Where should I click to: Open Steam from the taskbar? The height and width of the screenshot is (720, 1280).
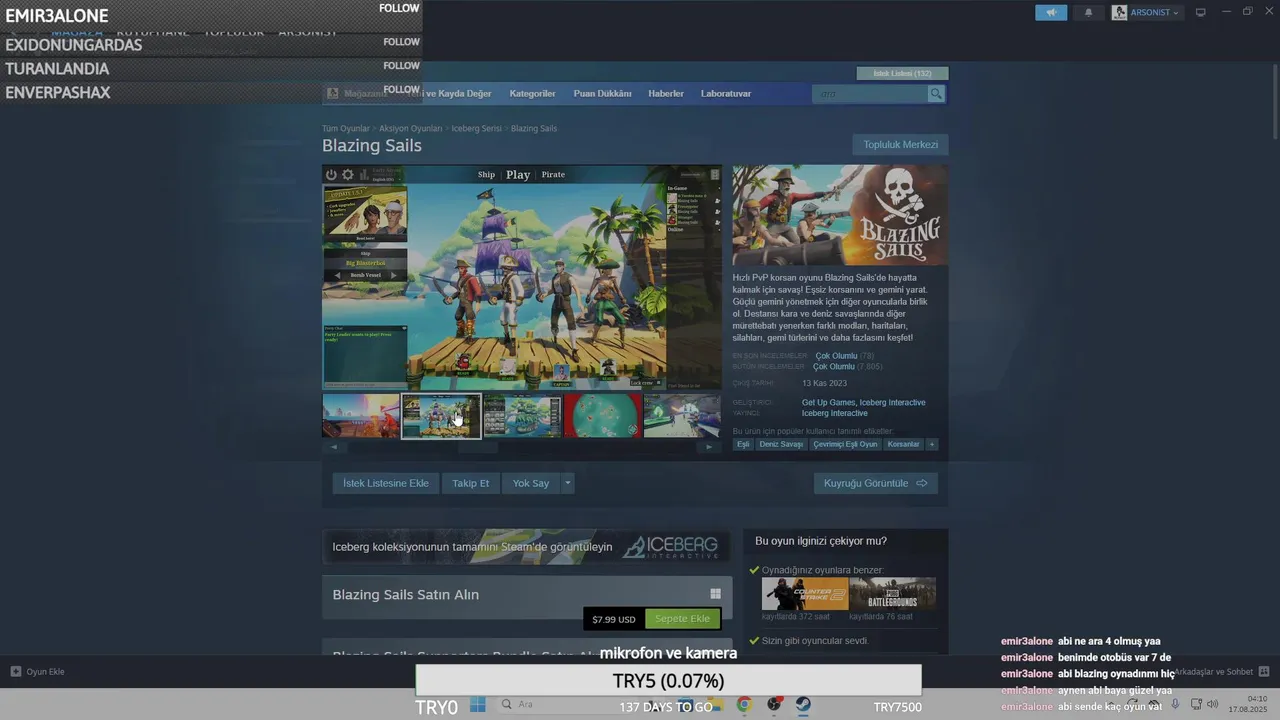point(803,705)
